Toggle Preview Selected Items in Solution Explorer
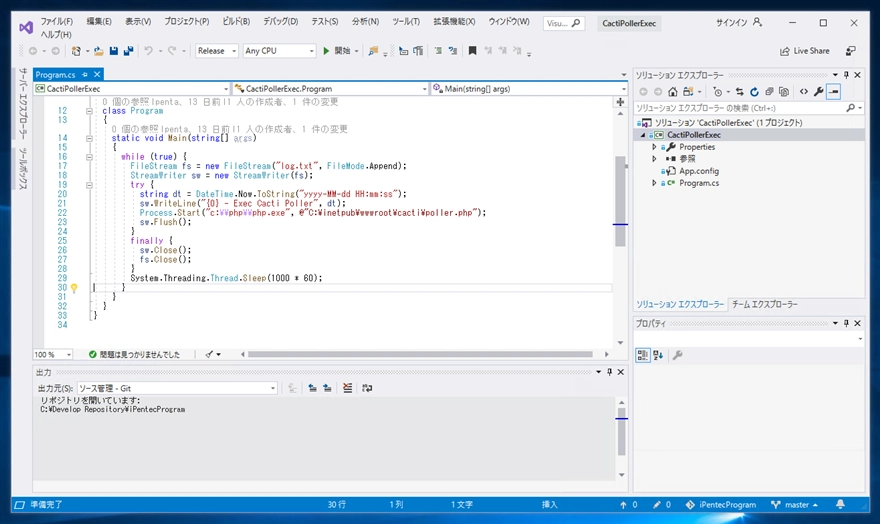 click(834, 91)
